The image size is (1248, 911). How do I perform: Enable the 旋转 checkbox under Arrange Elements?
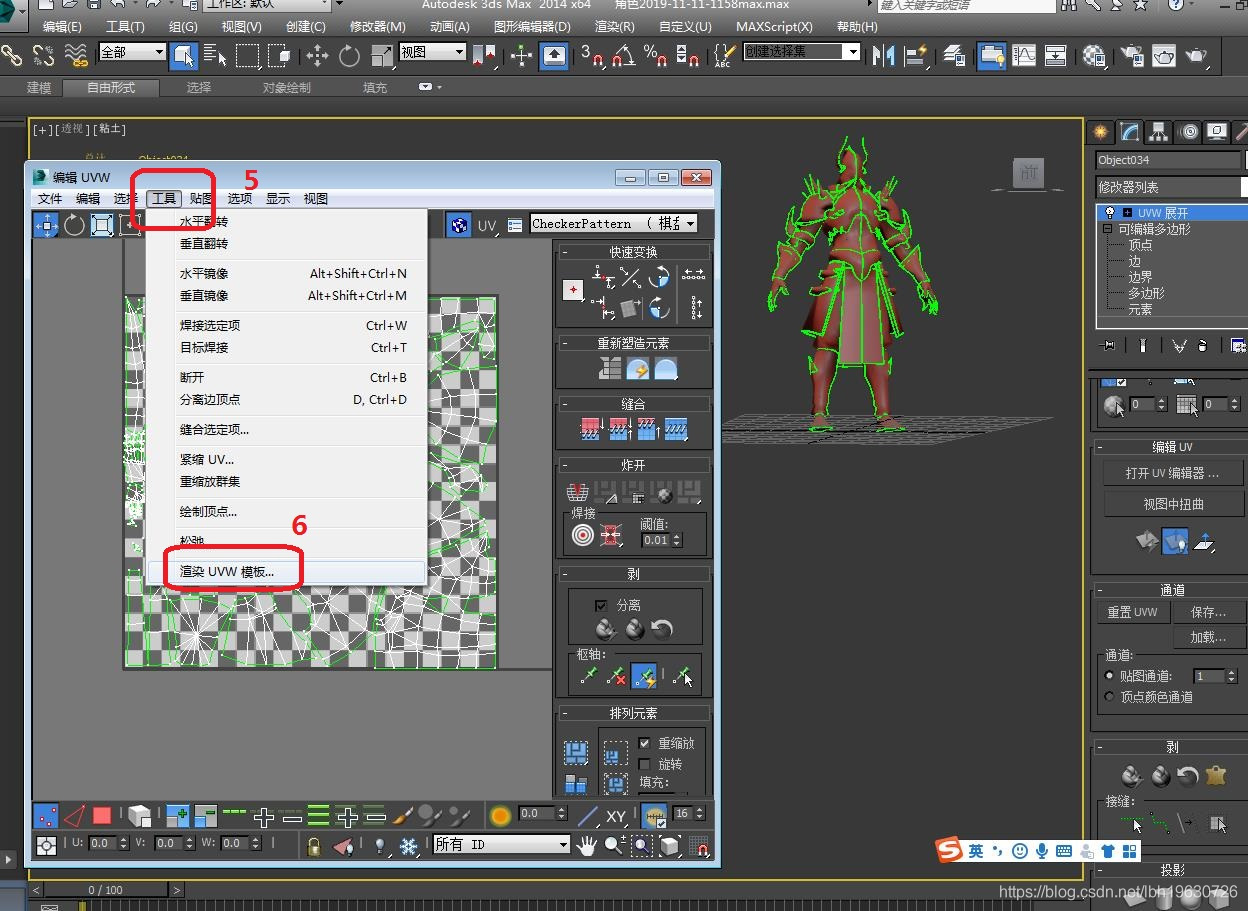(x=644, y=764)
